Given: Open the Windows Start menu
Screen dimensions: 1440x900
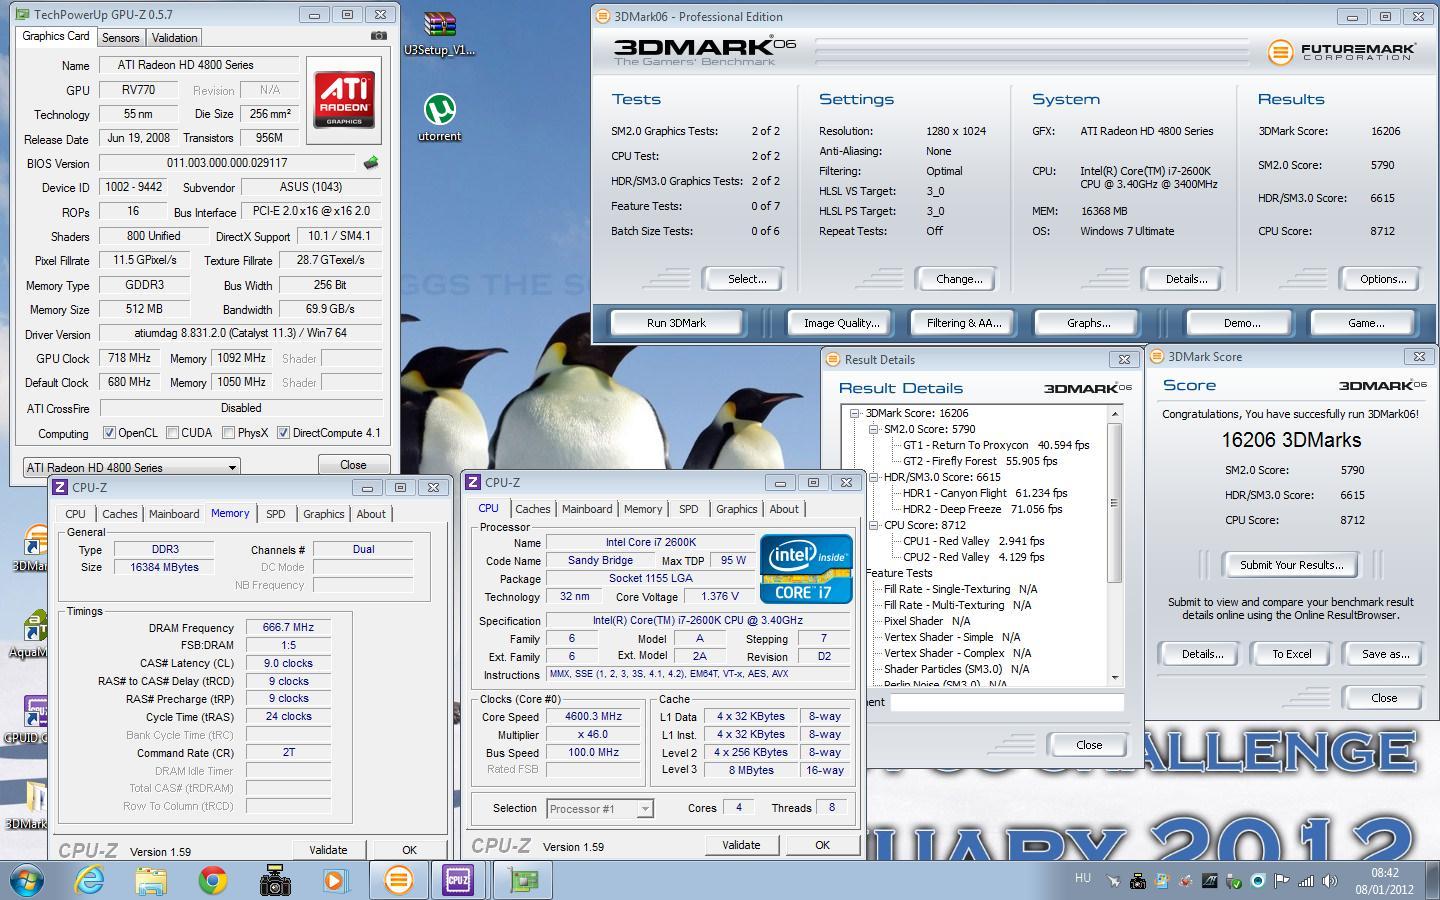Looking at the screenshot, I should (27, 880).
